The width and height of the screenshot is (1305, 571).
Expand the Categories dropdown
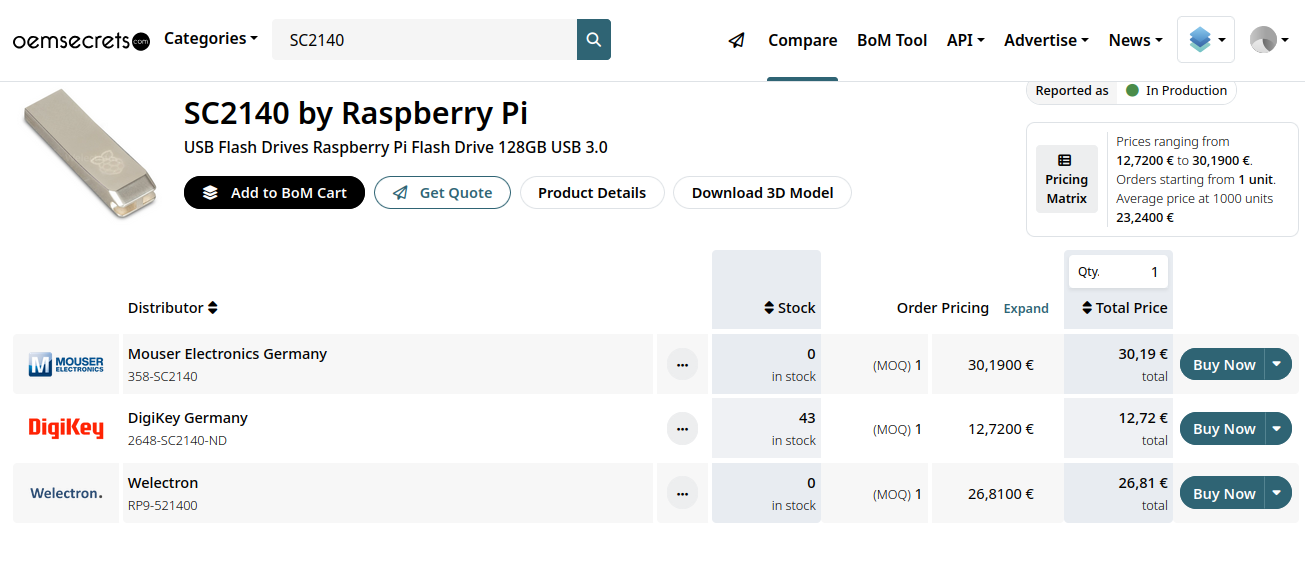click(x=211, y=39)
